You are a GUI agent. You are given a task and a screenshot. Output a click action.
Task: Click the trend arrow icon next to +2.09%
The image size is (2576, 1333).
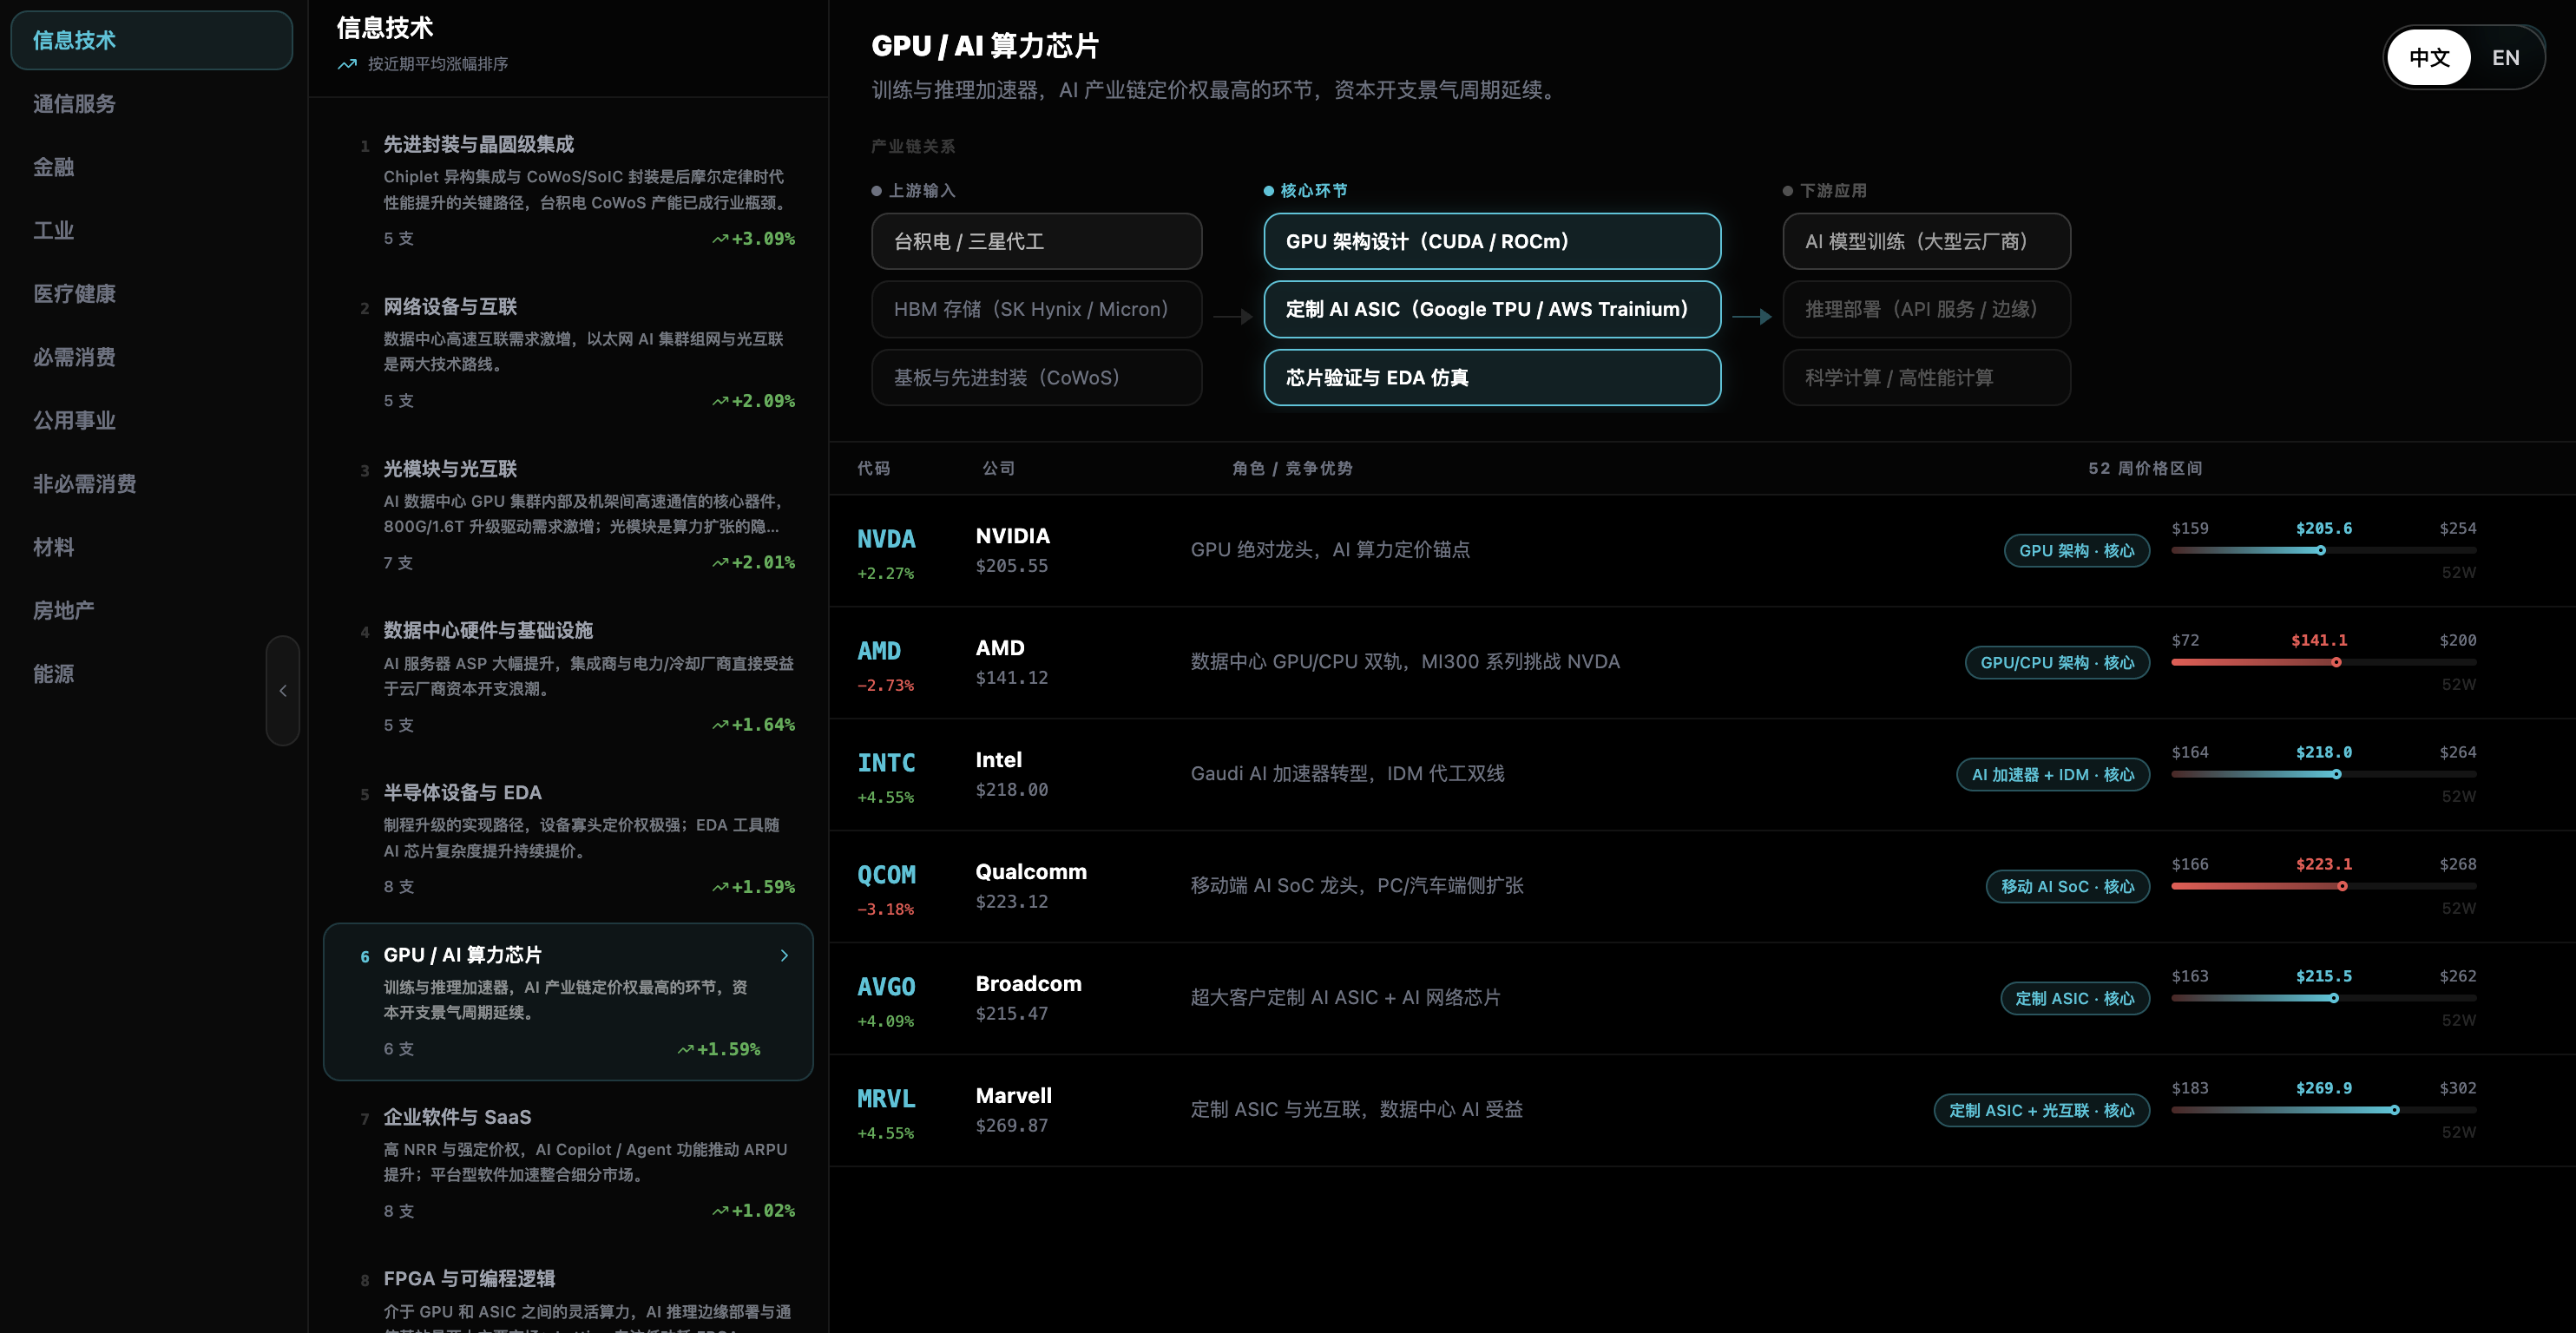[720, 401]
